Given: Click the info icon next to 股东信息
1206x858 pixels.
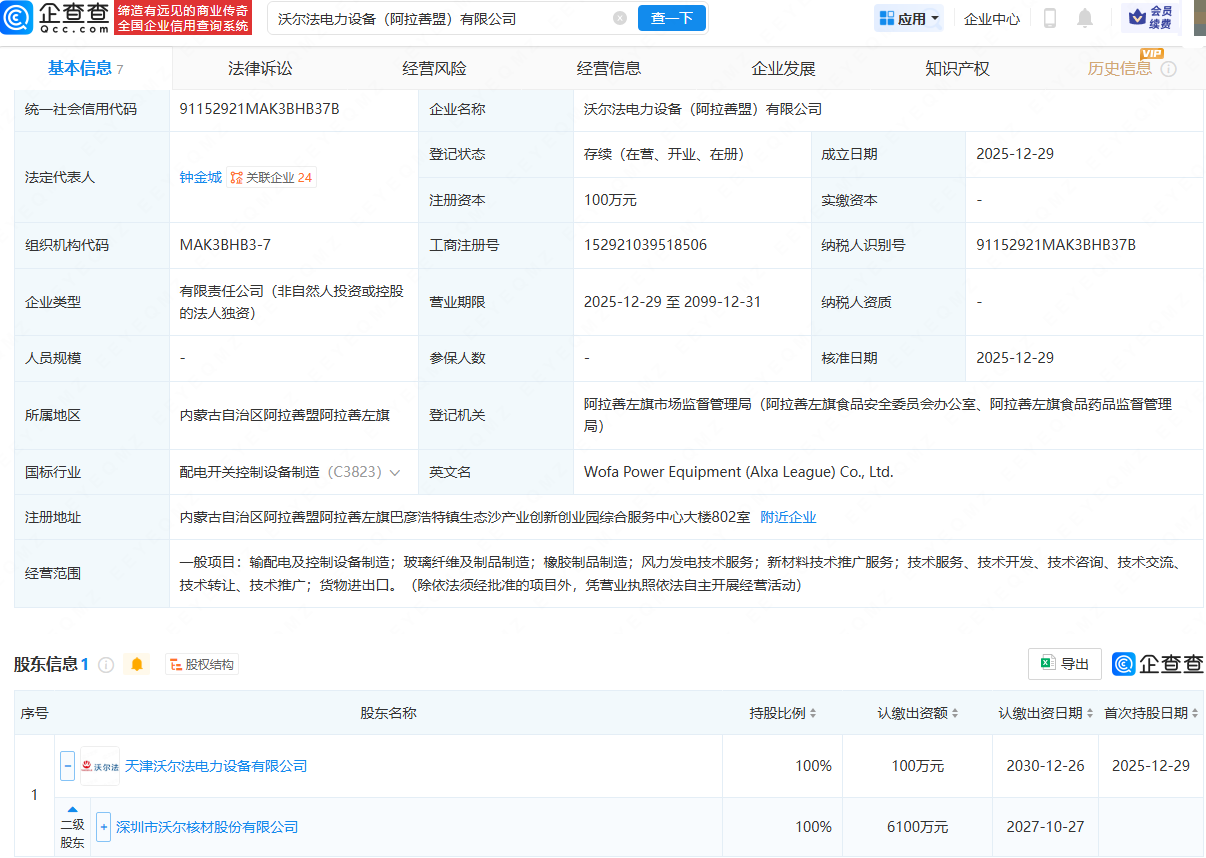Looking at the screenshot, I should pyautogui.click(x=106, y=664).
